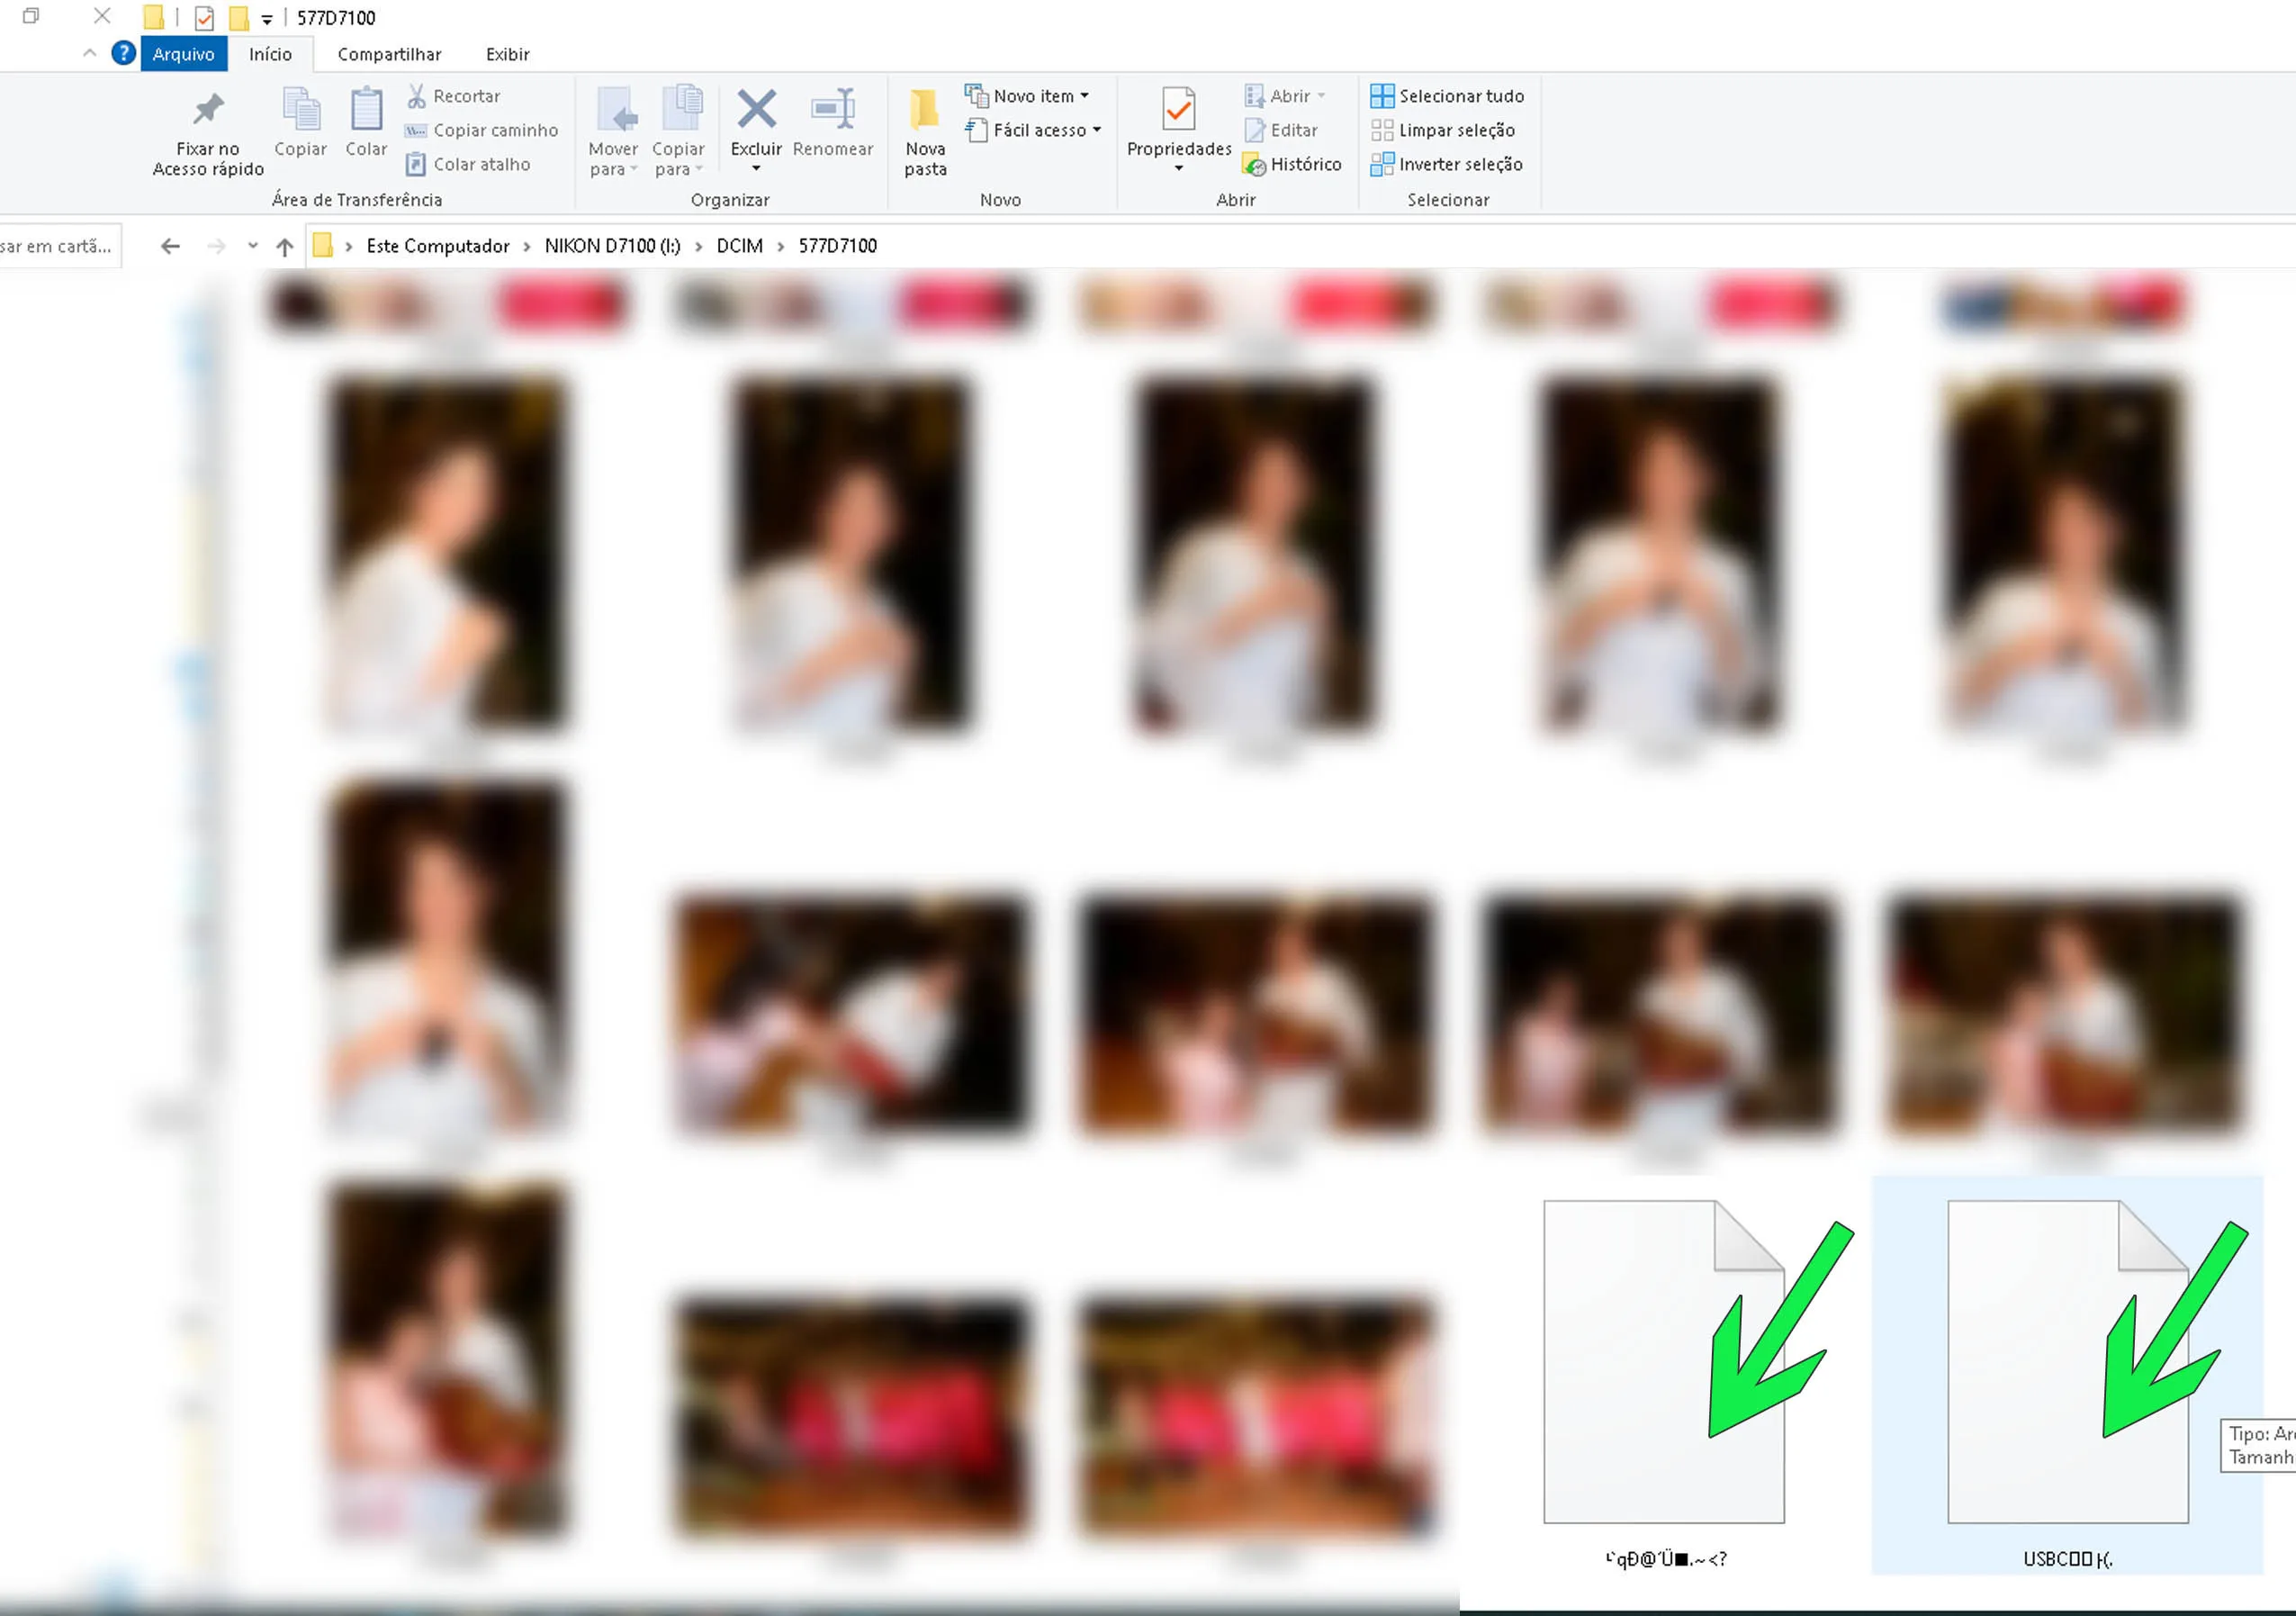
Task: Switch to the Compartilhar tab
Action: click(389, 54)
